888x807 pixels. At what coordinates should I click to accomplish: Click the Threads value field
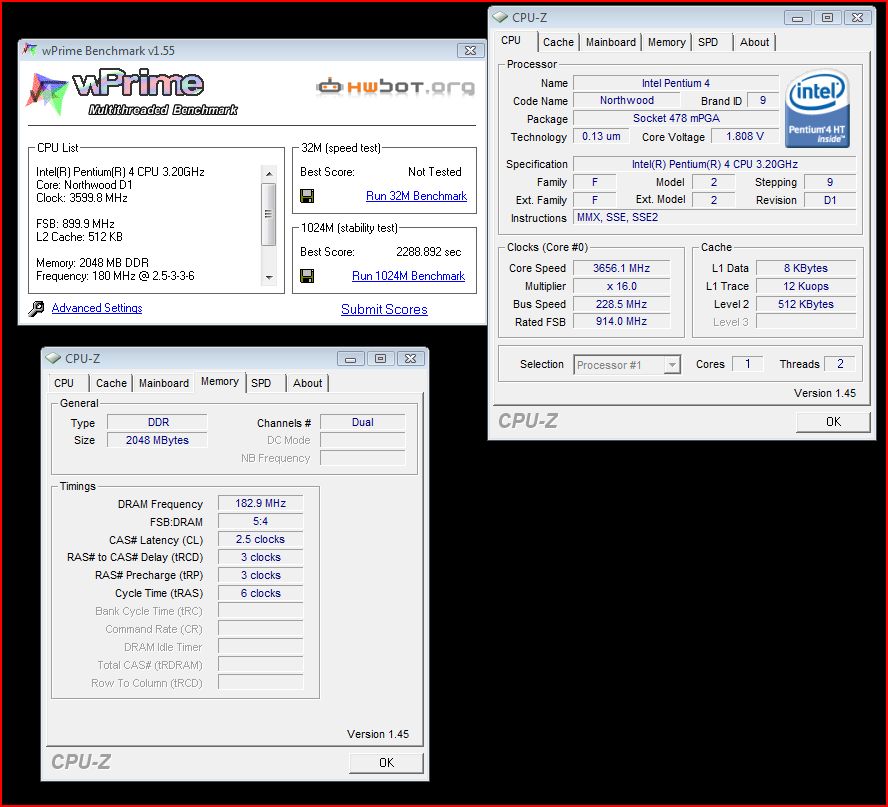click(840, 364)
